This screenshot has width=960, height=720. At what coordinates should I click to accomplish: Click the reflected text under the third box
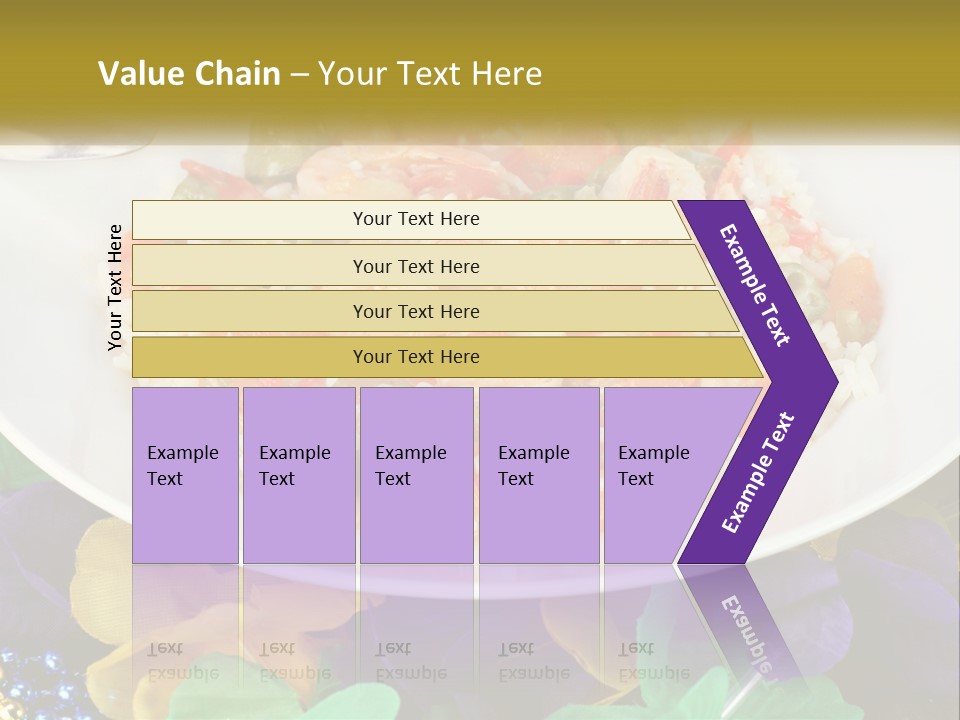pyautogui.click(x=411, y=660)
